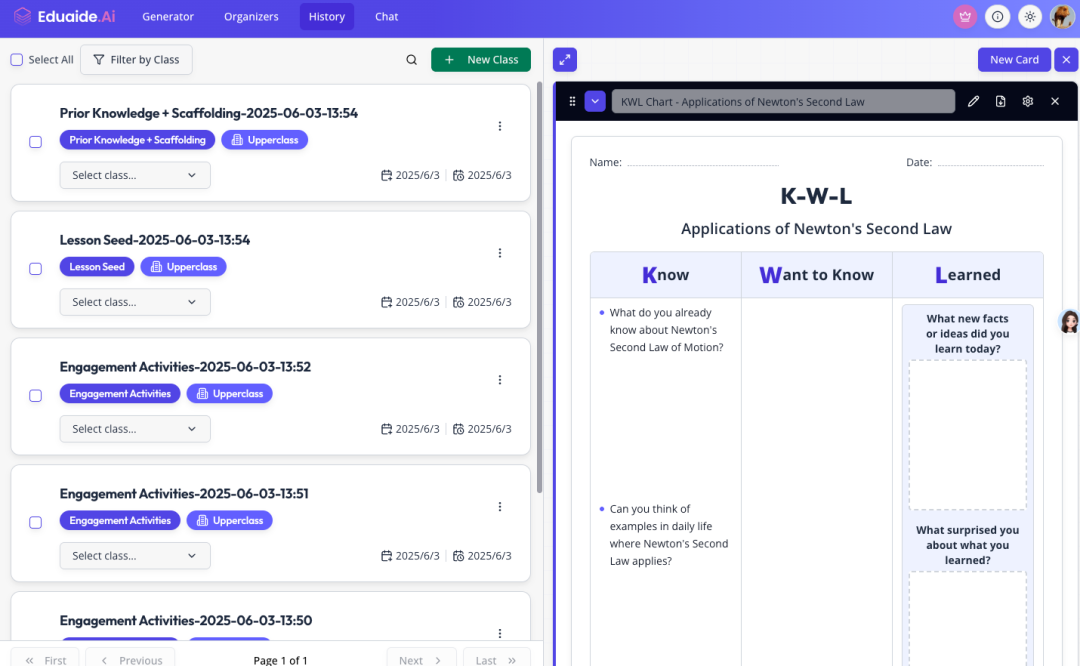Expand the purple chevron on the KWL card header
1080x666 pixels.
(595, 101)
